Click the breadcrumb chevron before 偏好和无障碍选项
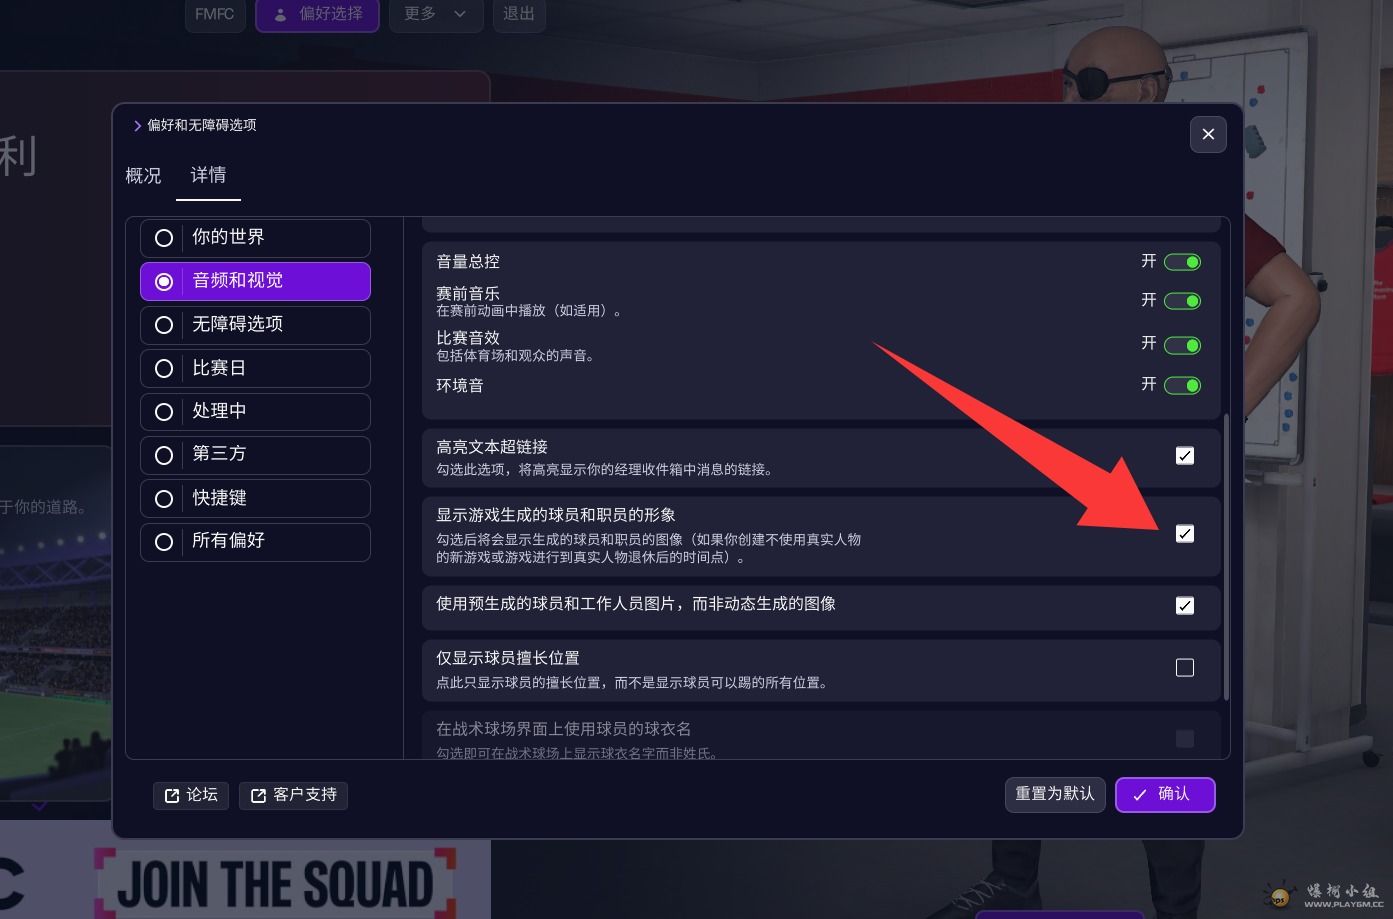The image size is (1393, 919). pyautogui.click(x=137, y=125)
